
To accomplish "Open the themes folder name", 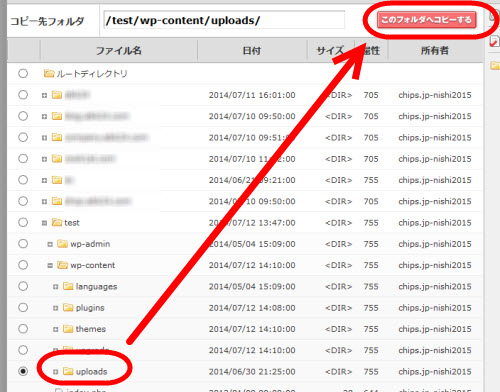I will coord(91,329).
